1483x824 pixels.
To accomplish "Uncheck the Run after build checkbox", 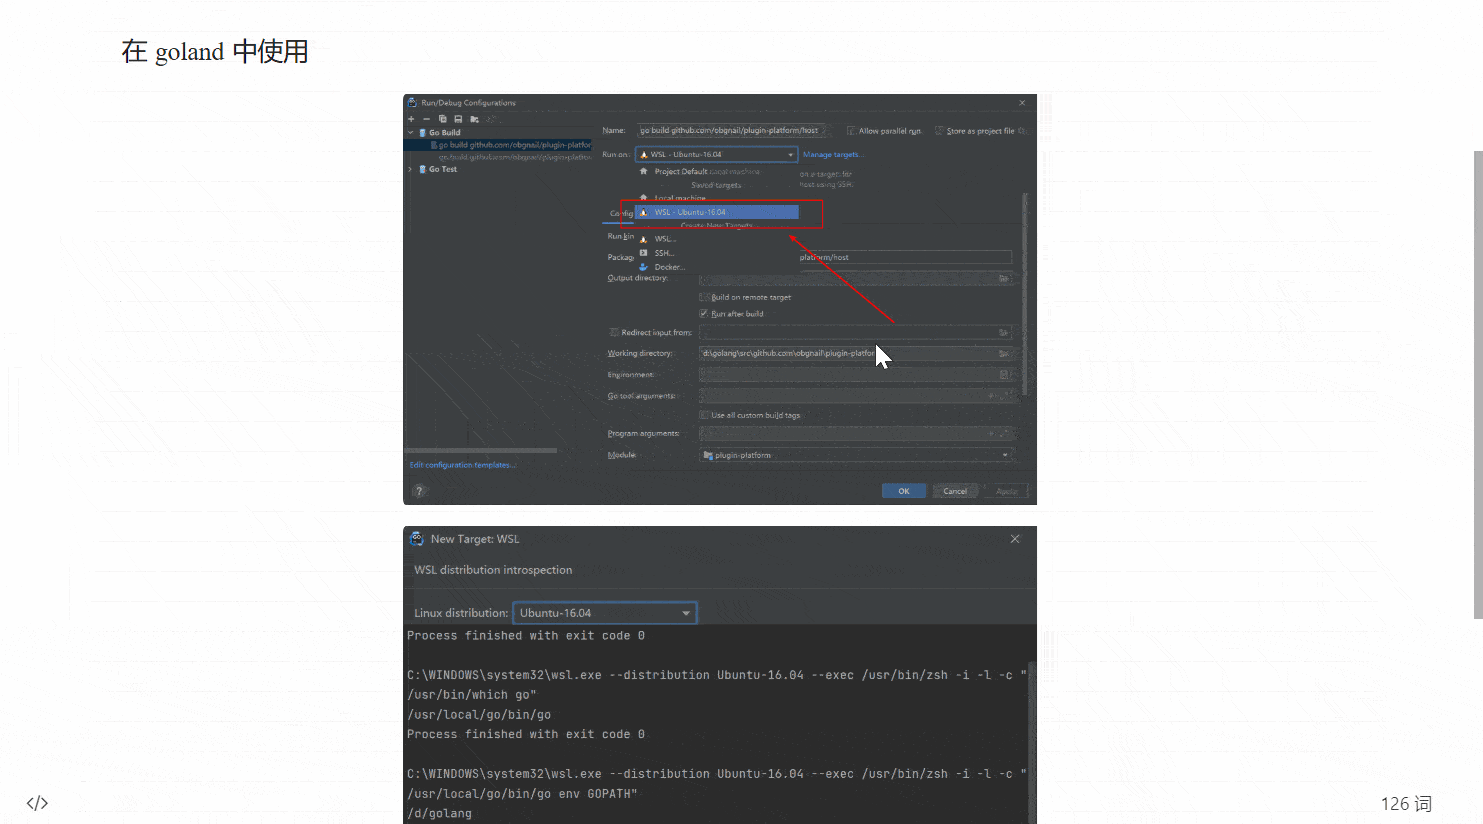I will pyautogui.click(x=704, y=313).
